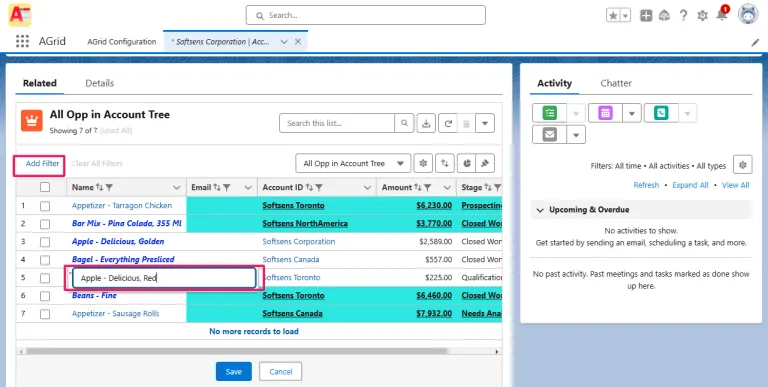The width and height of the screenshot is (768, 387).
Task: Click the filter funnel on Email column
Action: [x=227, y=187]
